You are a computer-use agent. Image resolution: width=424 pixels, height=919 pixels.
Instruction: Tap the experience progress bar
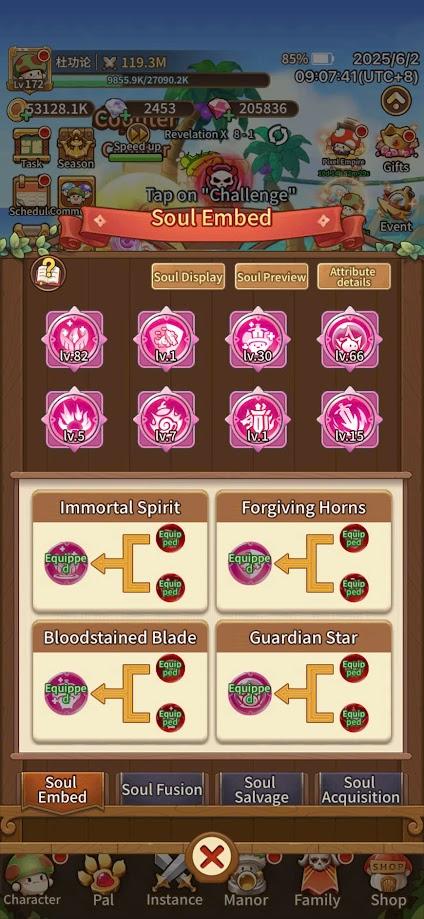[160, 80]
